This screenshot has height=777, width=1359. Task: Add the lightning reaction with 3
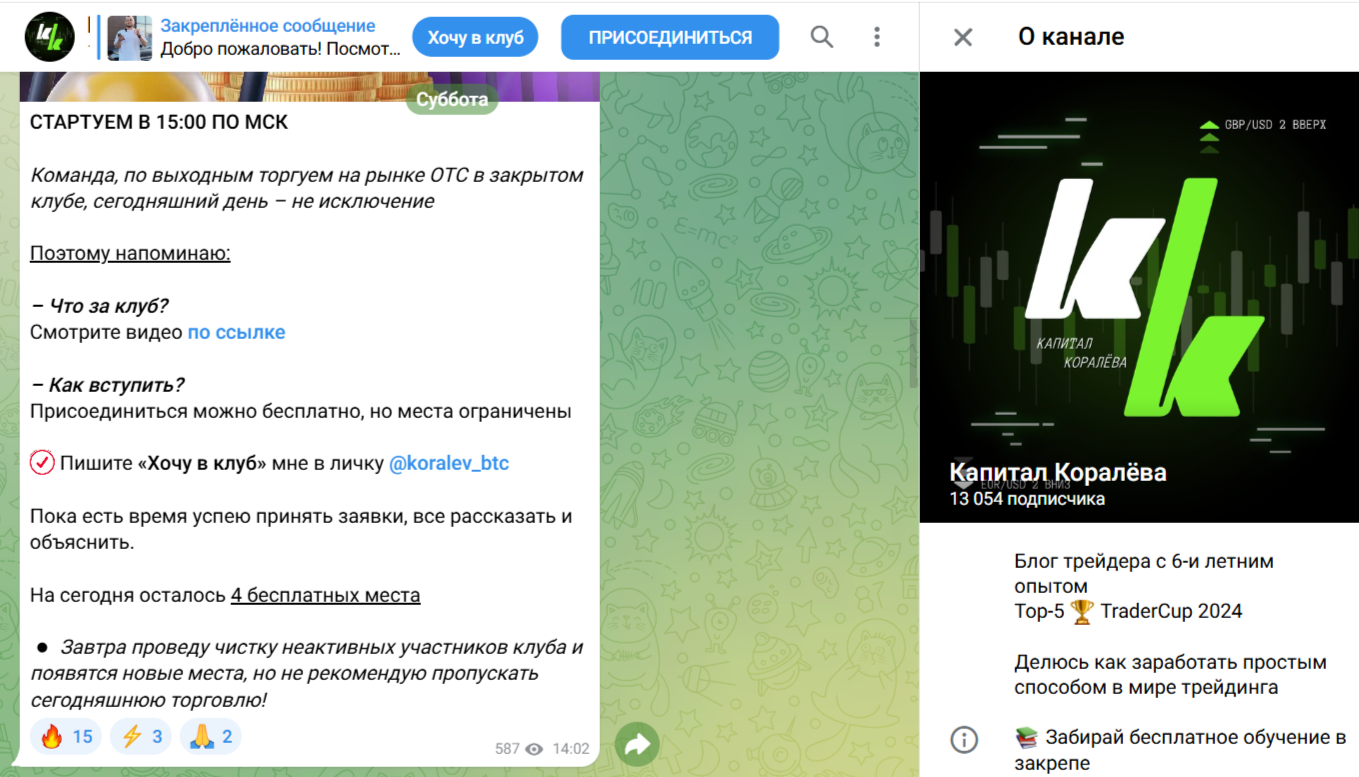141,737
